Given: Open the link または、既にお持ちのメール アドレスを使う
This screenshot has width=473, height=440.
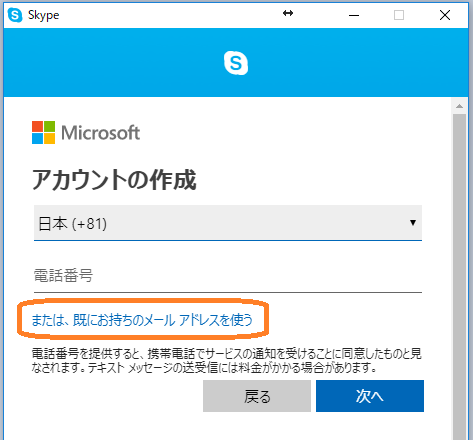Looking at the screenshot, I should click(x=142, y=320).
